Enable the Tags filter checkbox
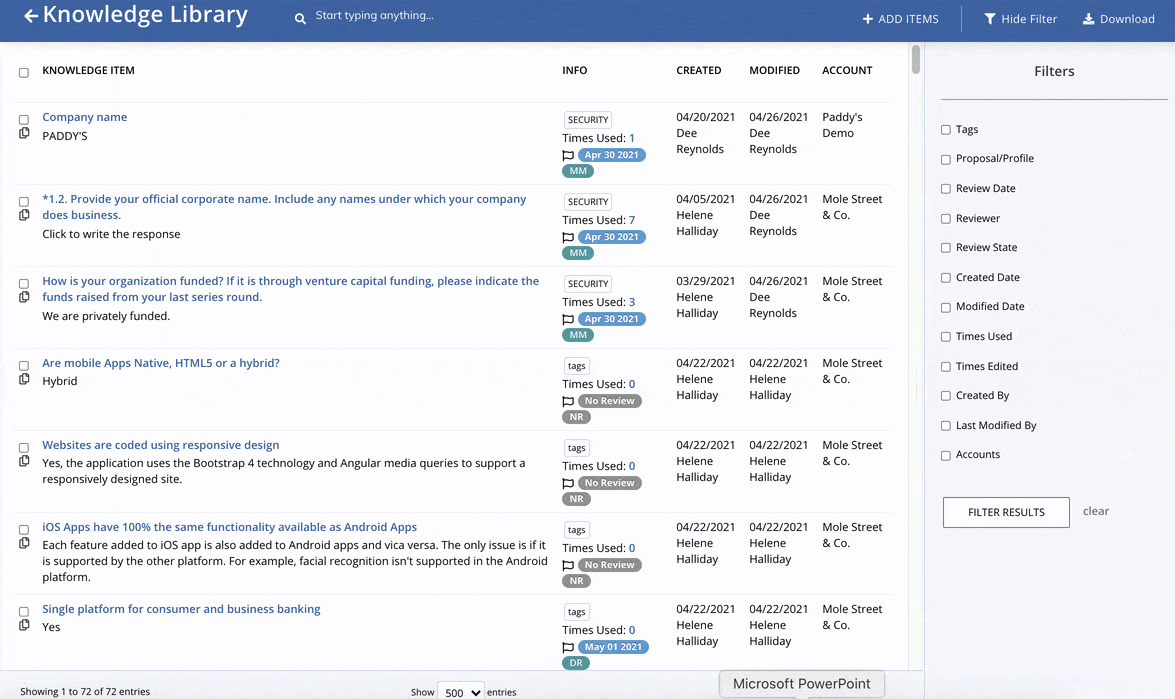Image resolution: width=1175 pixels, height=699 pixels. point(946,130)
